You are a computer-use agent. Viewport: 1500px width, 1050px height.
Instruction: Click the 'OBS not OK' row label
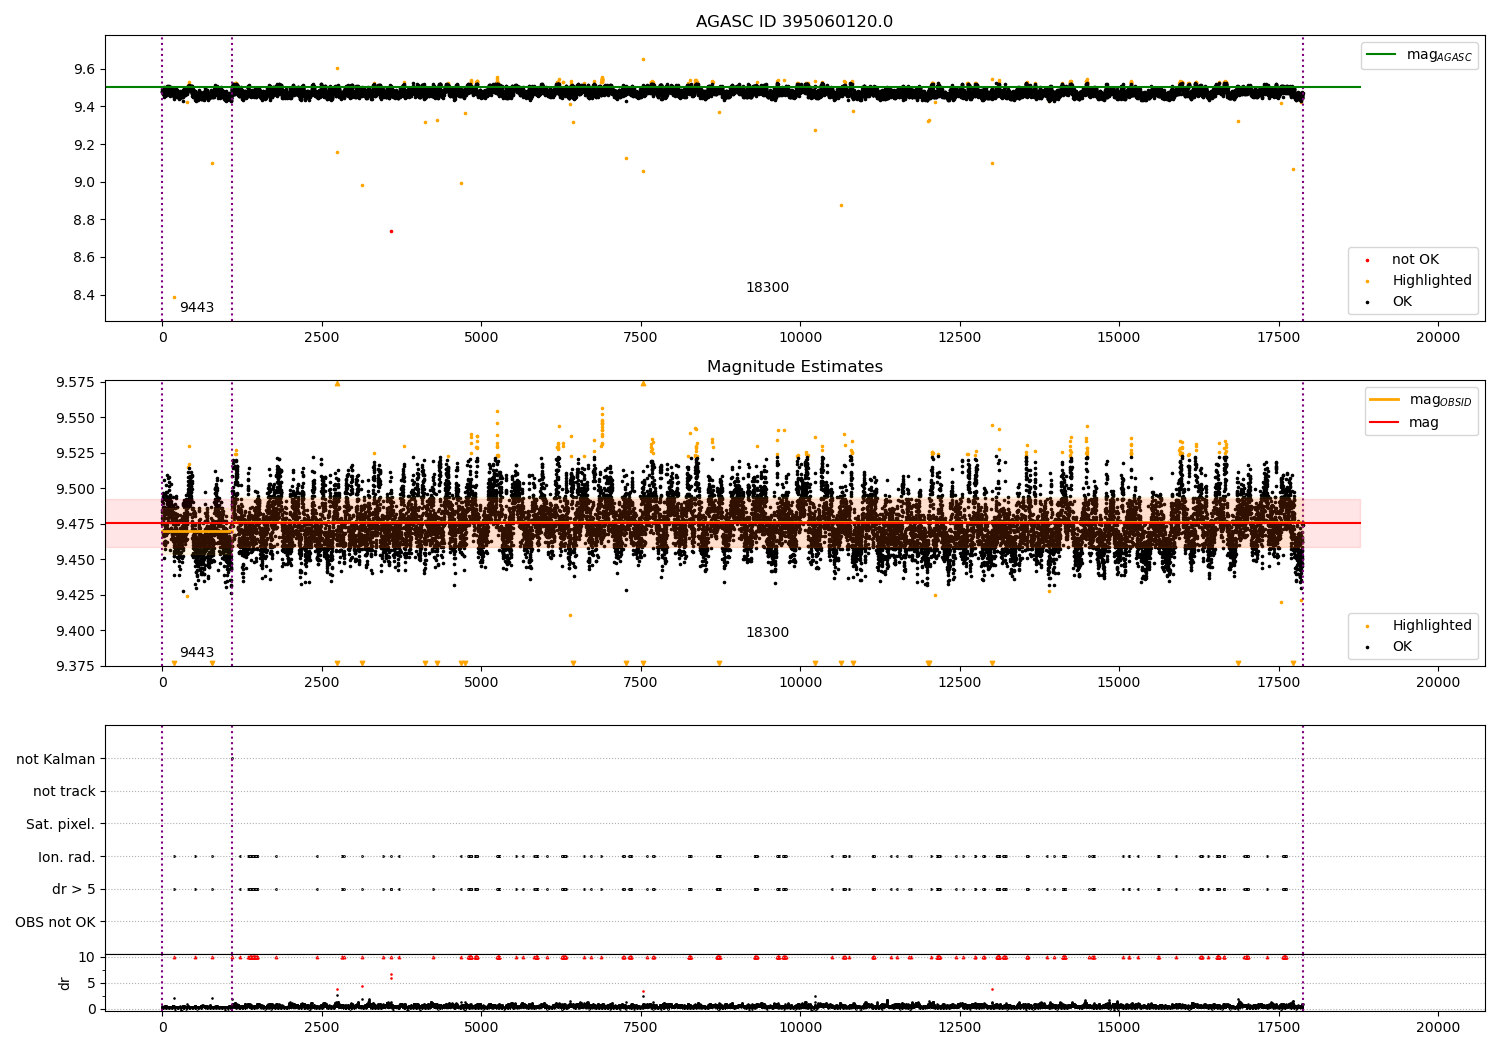(x=55, y=923)
